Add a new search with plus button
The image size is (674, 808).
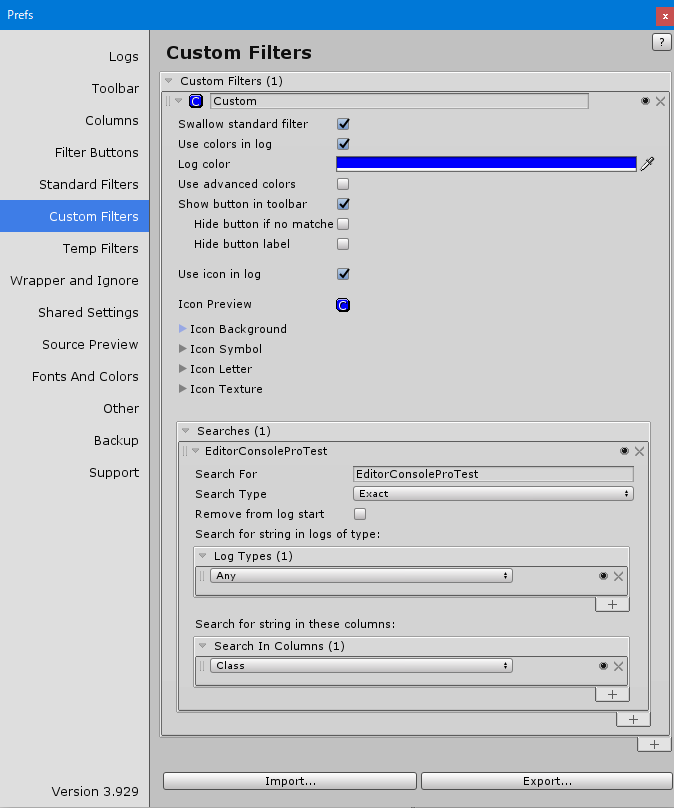click(633, 719)
